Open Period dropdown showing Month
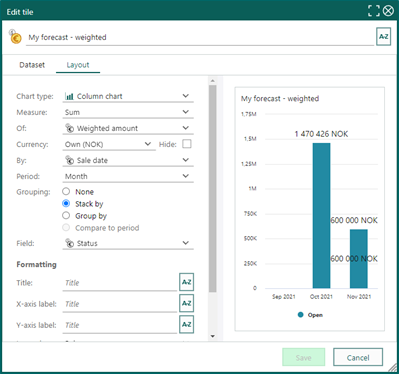 click(x=128, y=176)
